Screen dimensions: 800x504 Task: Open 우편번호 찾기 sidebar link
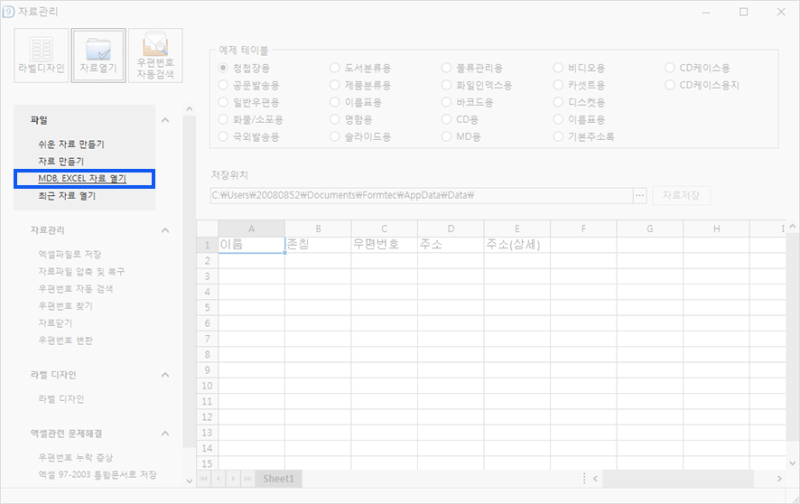click(65, 306)
